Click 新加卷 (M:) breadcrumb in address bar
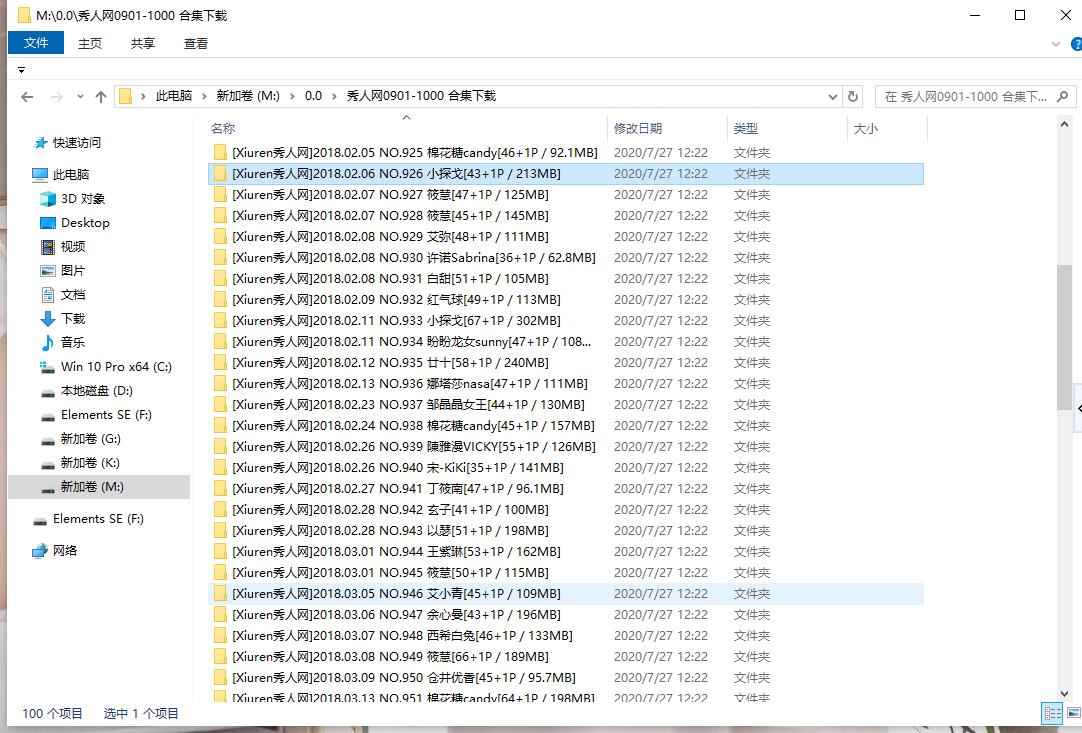The width and height of the screenshot is (1082, 733). pyautogui.click(x=248, y=96)
